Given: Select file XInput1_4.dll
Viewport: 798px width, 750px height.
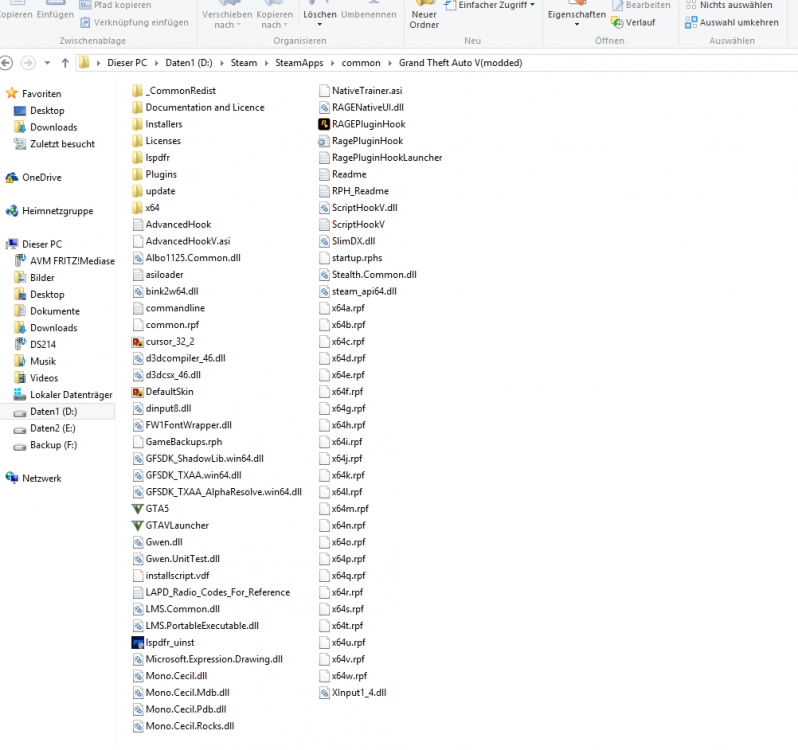Looking at the screenshot, I should tap(353, 693).
